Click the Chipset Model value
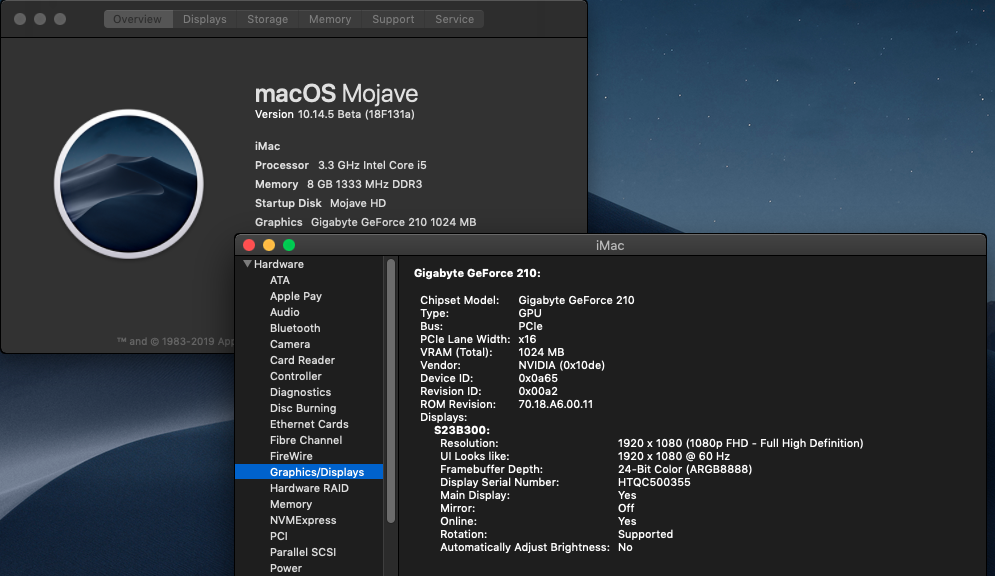 [576, 300]
